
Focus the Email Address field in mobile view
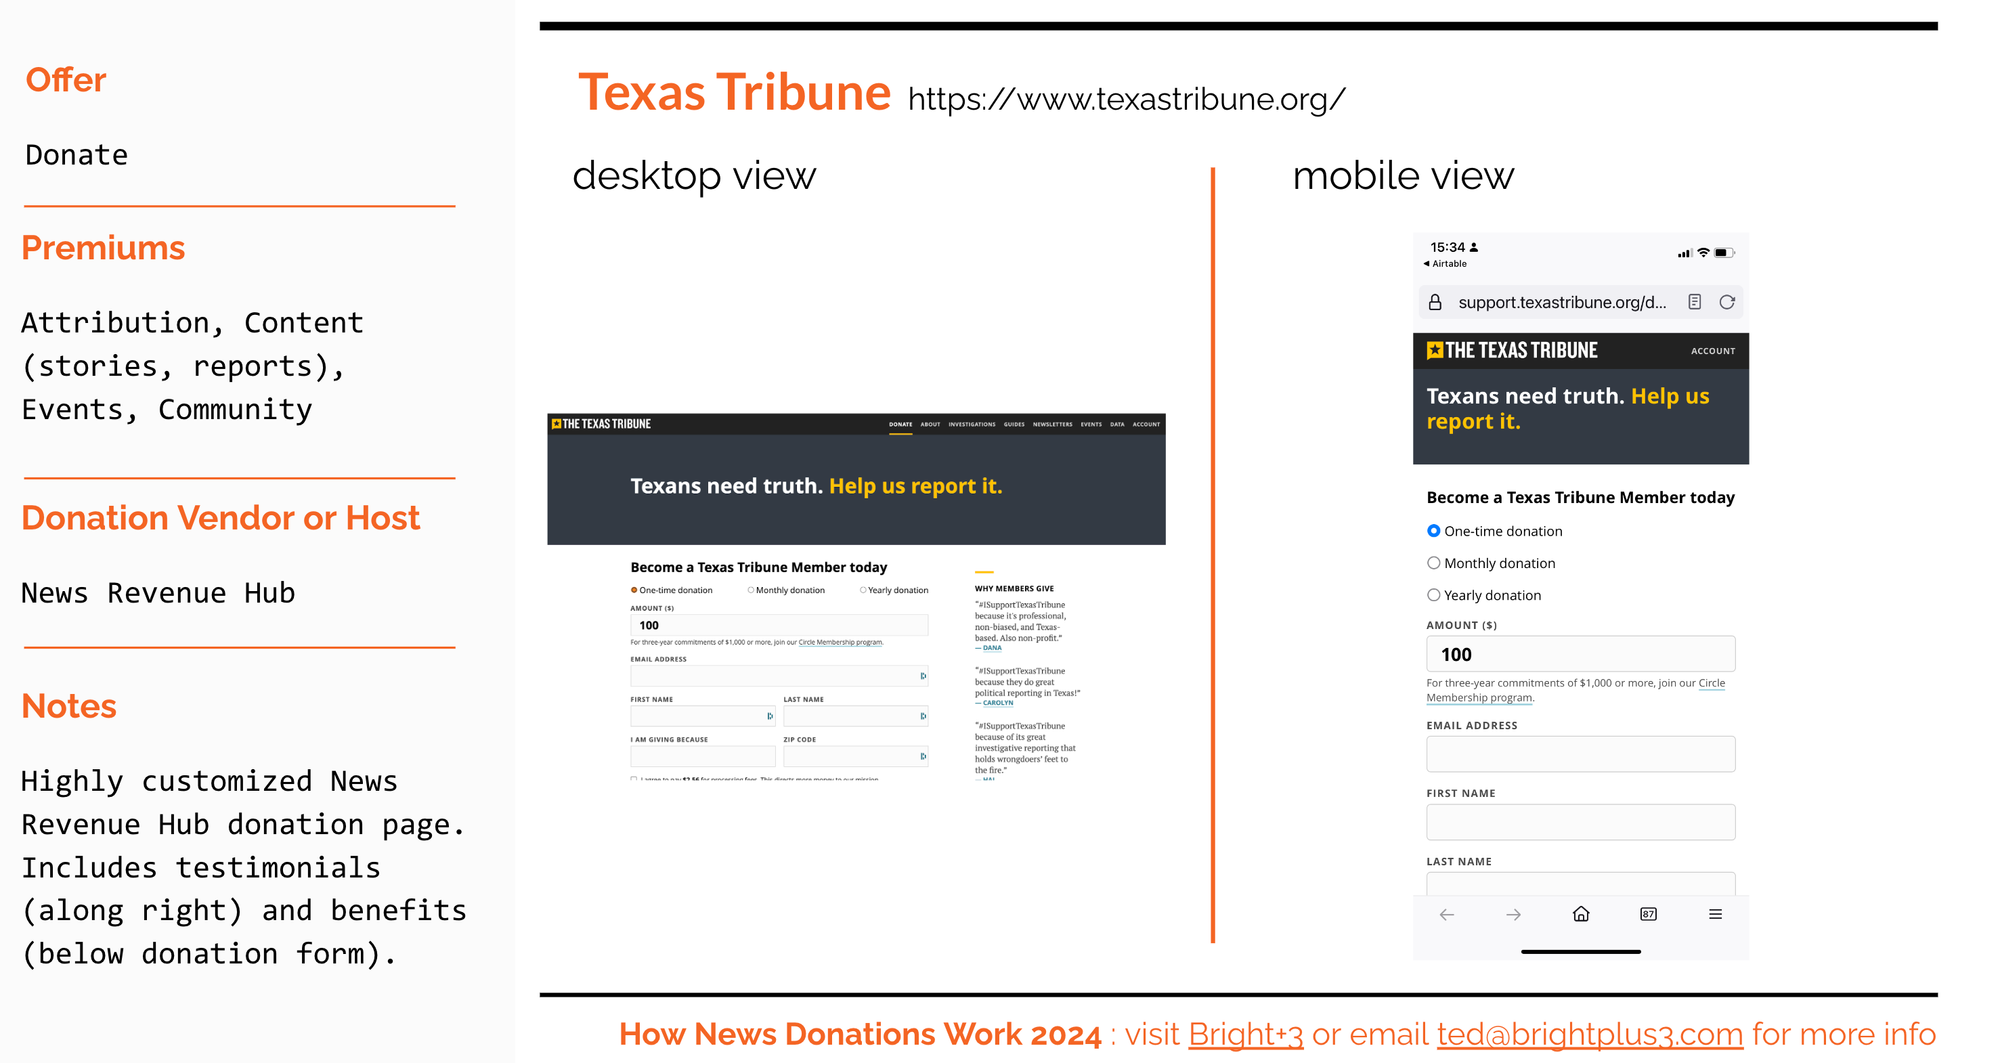tap(1581, 754)
